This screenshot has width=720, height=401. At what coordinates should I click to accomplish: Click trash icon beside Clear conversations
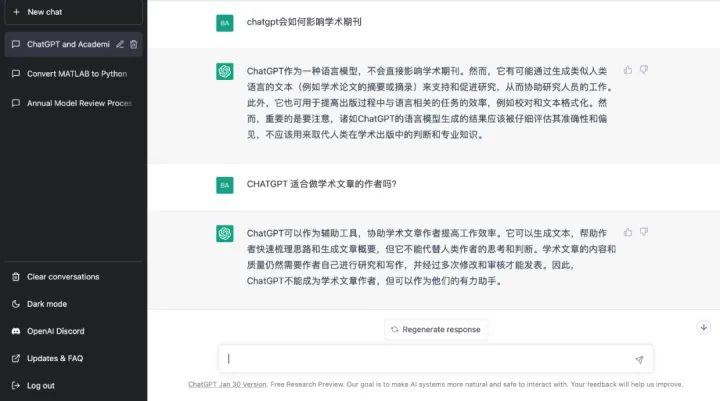[16, 277]
